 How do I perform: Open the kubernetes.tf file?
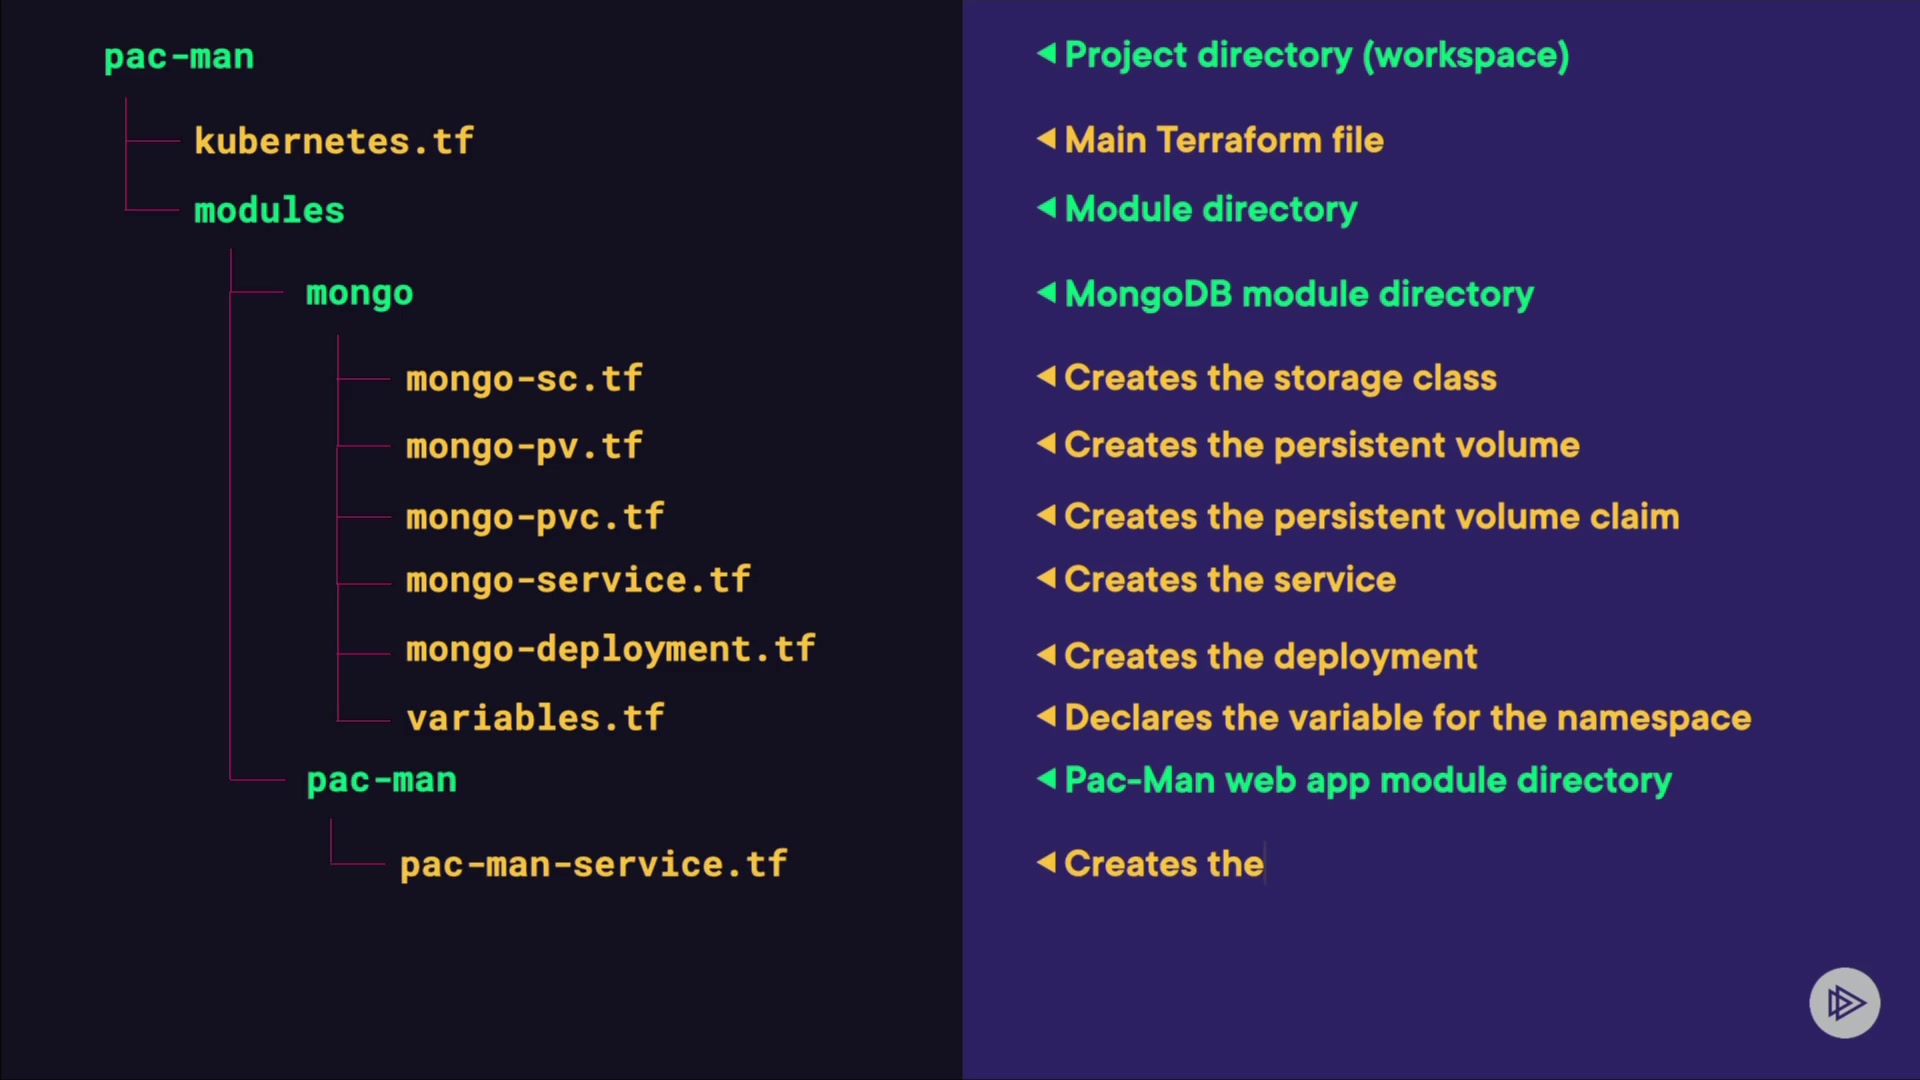(x=333, y=141)
